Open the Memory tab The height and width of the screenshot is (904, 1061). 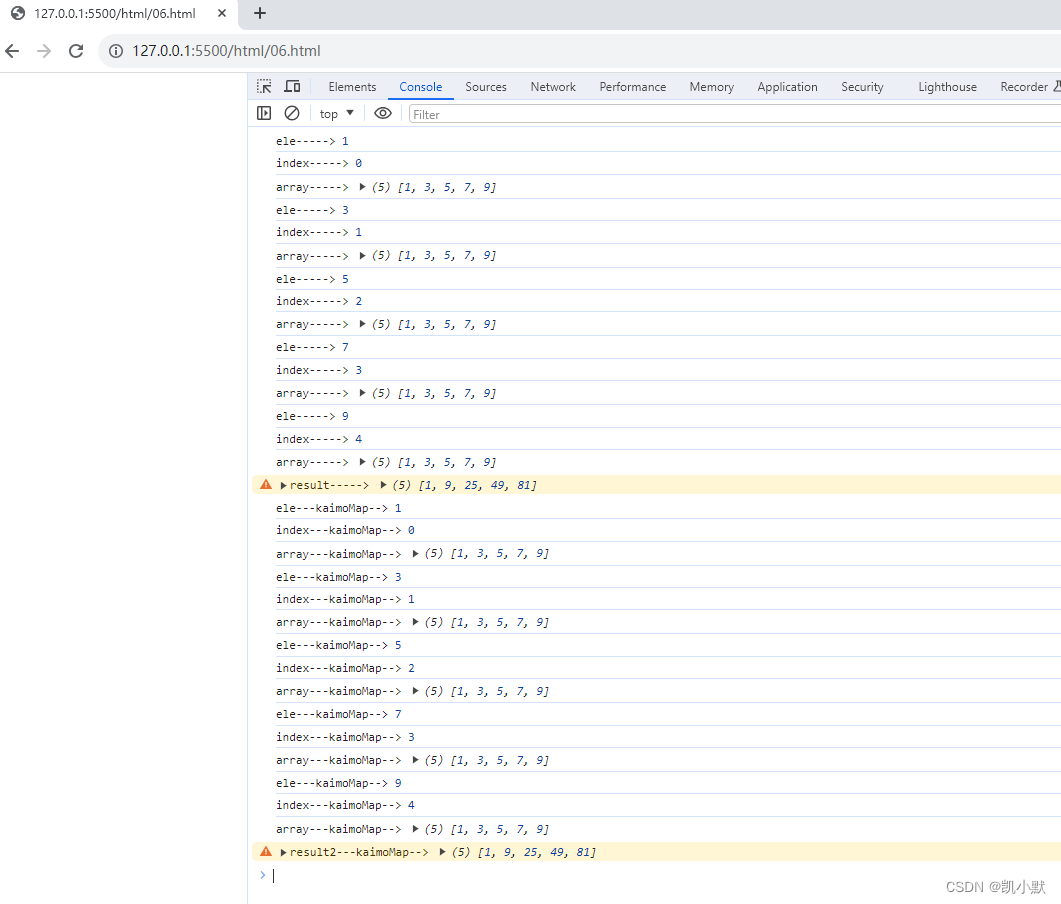711,87
